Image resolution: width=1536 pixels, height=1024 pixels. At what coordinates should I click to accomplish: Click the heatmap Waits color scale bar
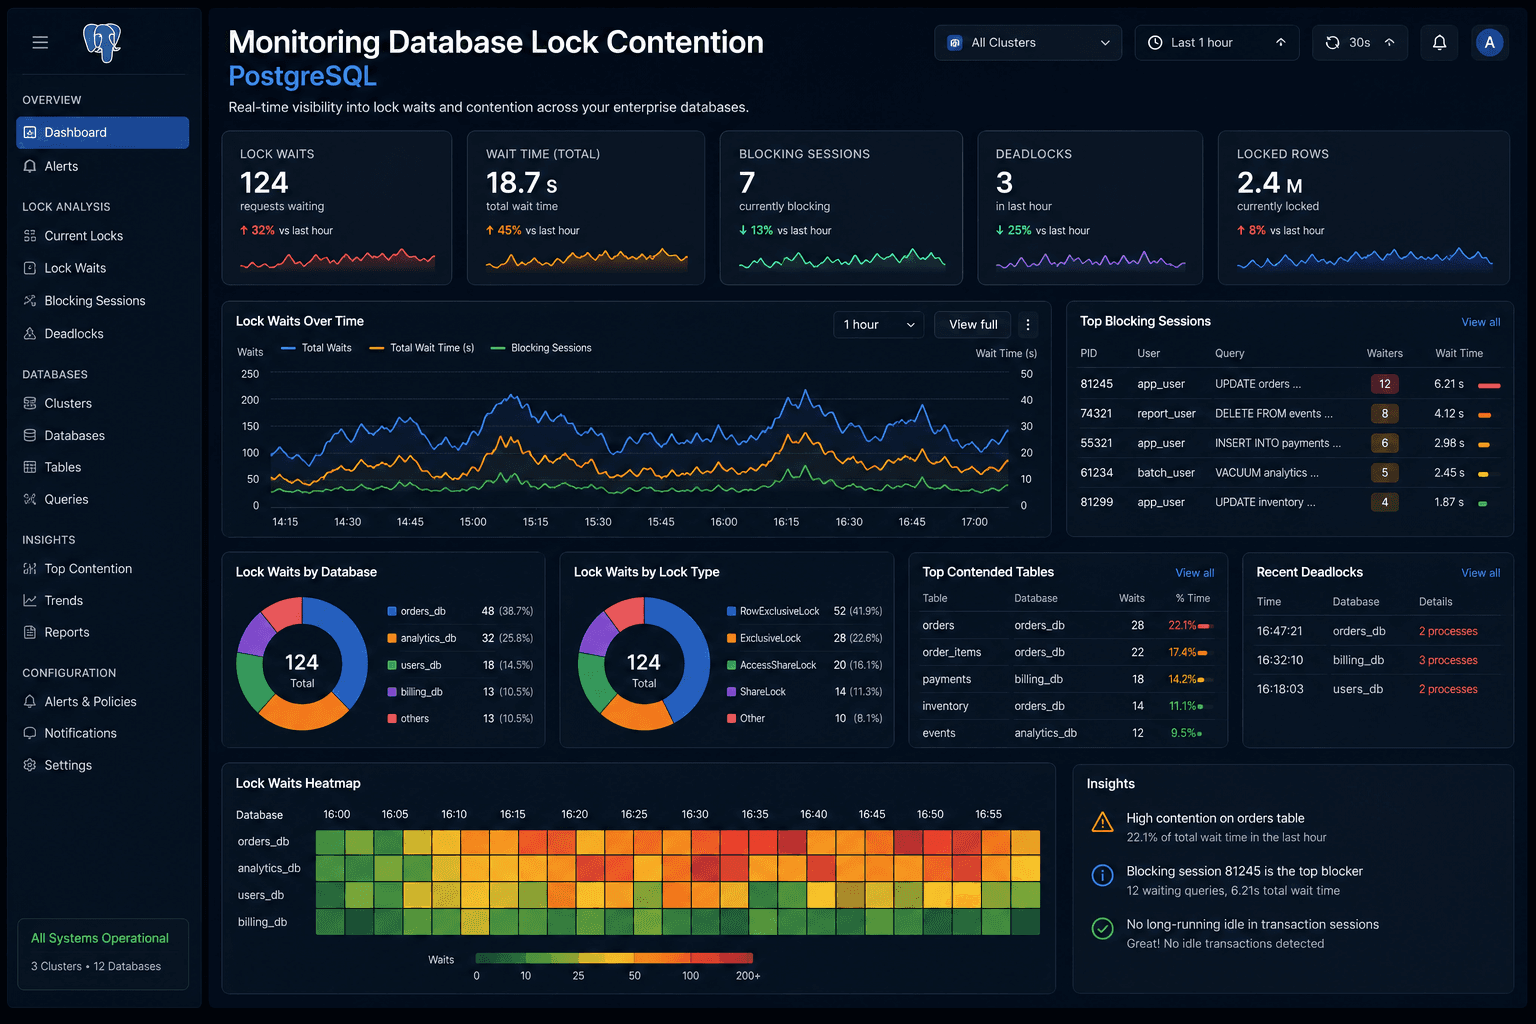click(614, 958)
